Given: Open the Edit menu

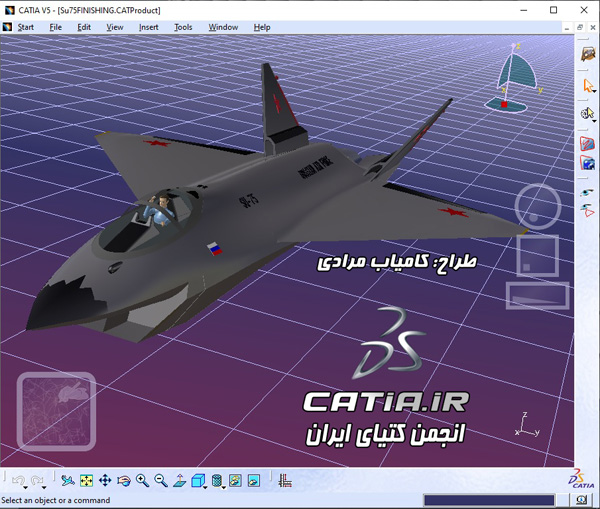Looking at the screenshot, I should pos(84,27).
